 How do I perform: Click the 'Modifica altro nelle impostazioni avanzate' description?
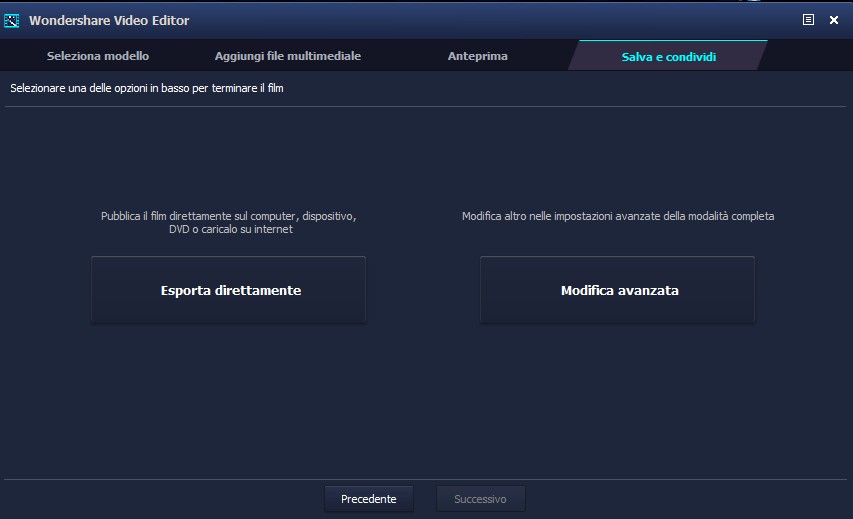point(618,216)
